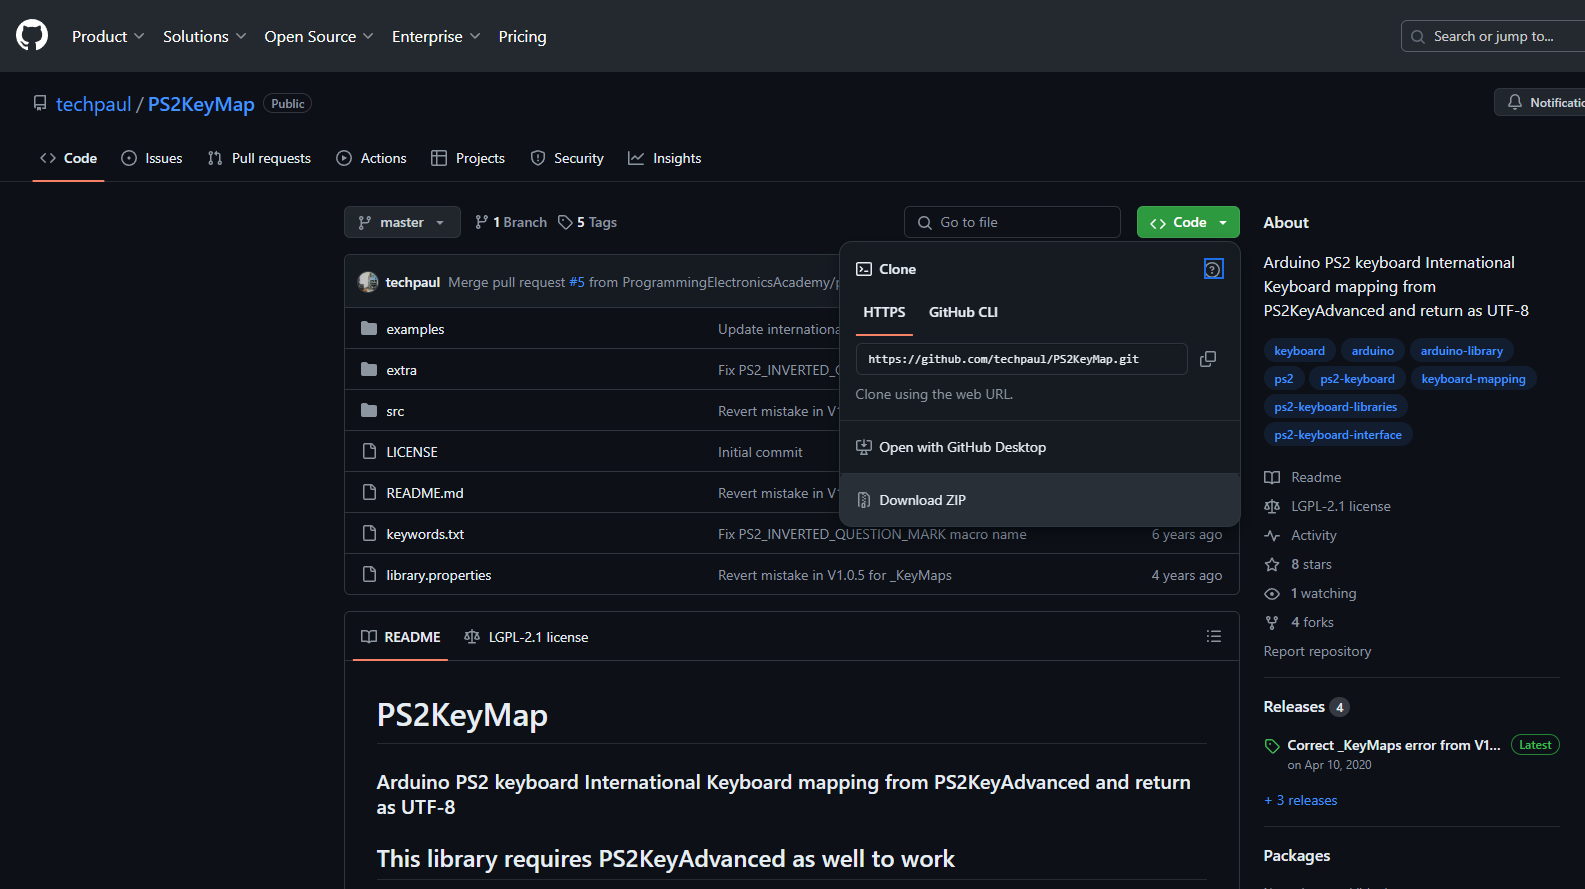Screen dimensions: 1585x889
Task: Click the HTTPS clone URL text field
Action: click(x=1021, y=359)
